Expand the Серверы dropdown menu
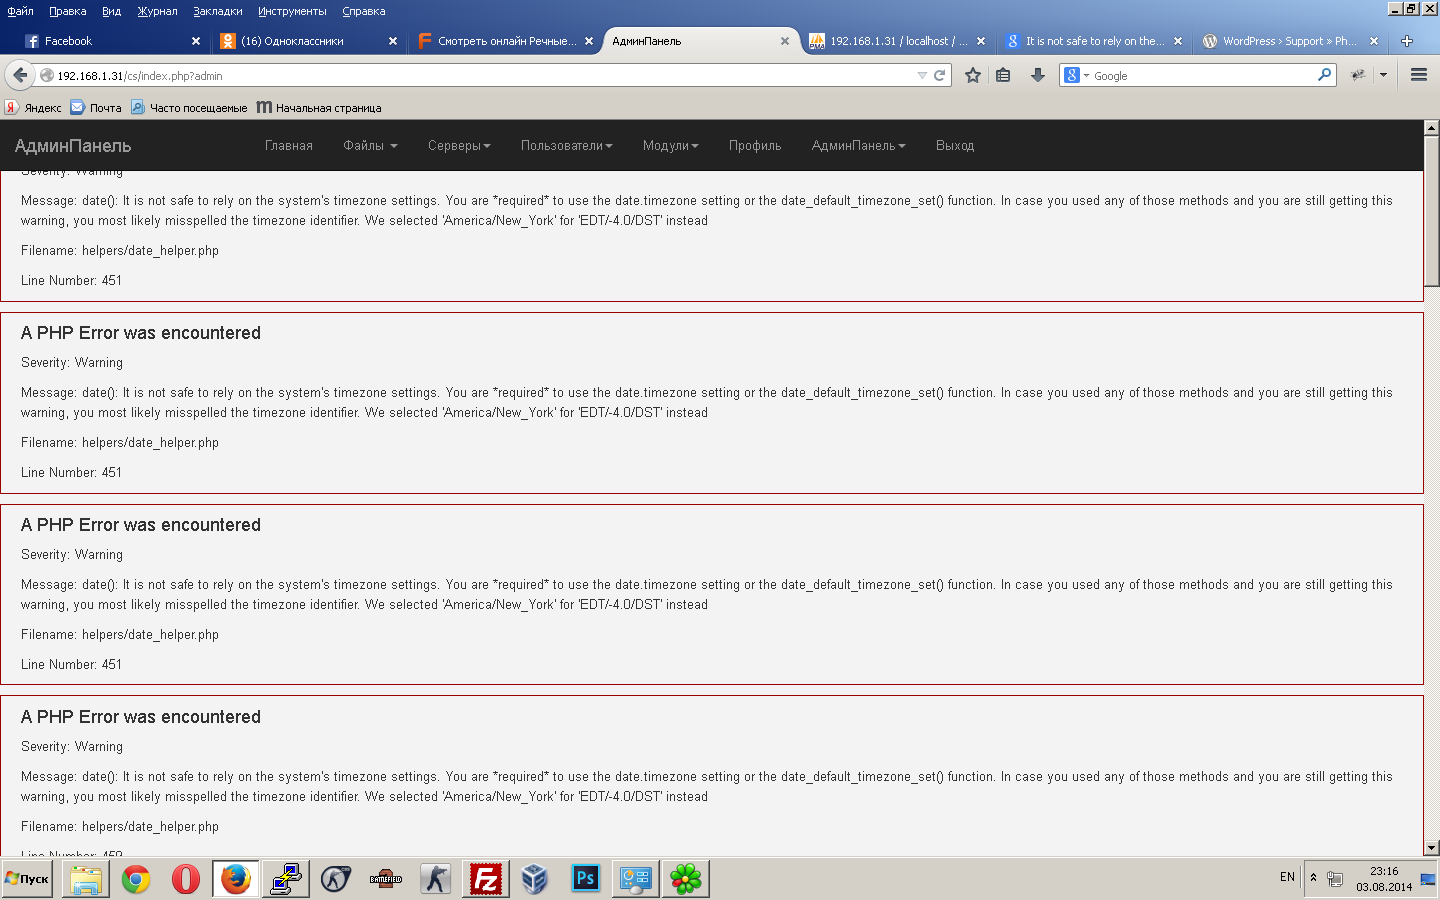1440x900 pixels. 459,146
